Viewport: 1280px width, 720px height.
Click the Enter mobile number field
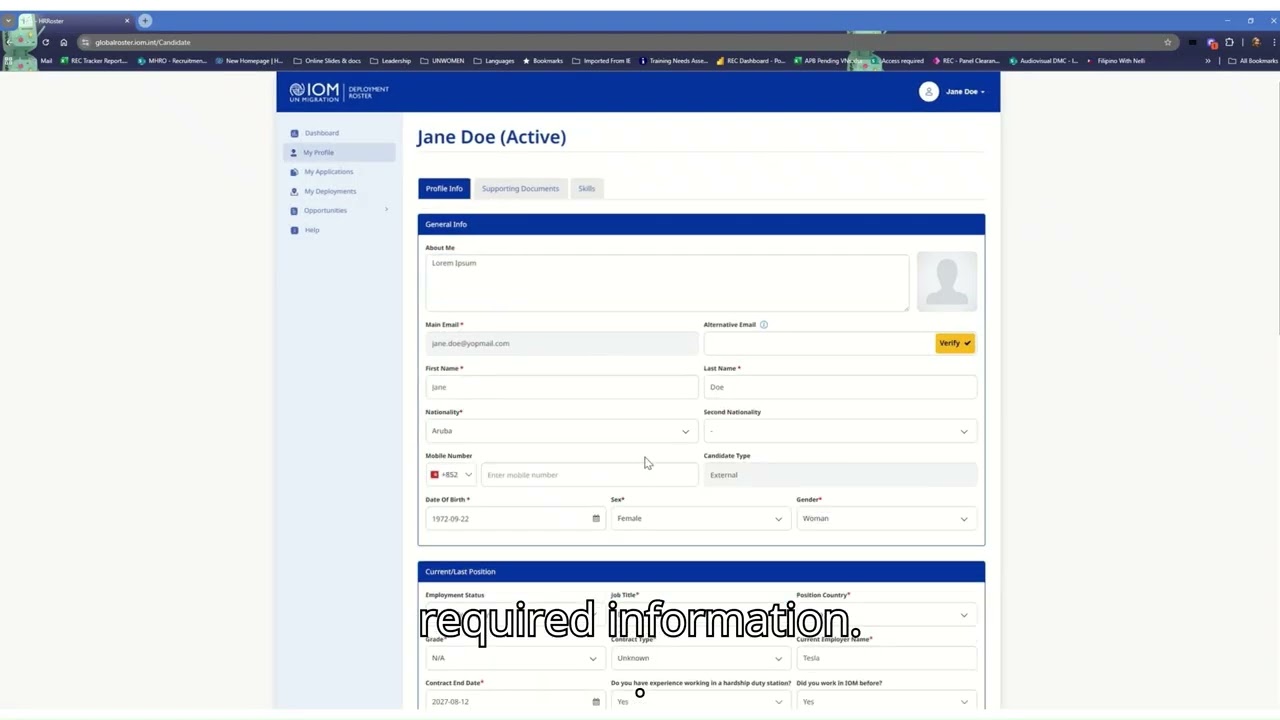coord(589,475)
